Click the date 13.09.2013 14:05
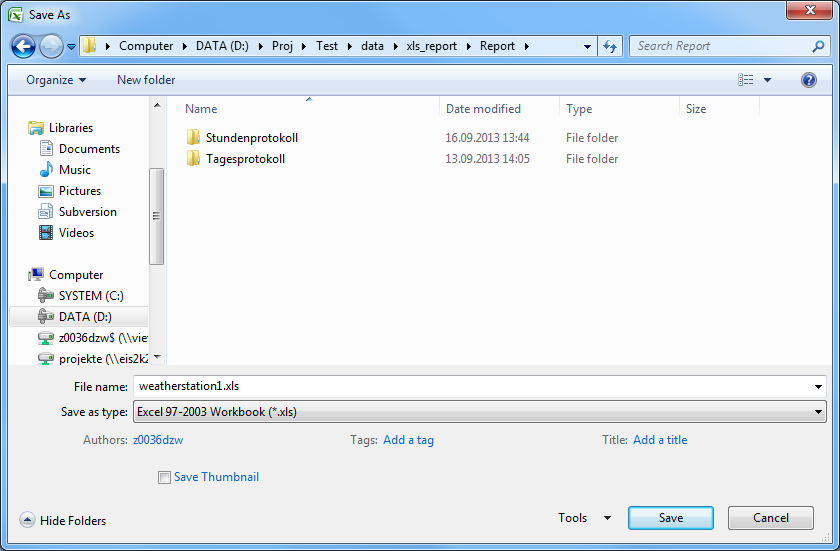840x551 pixels. 487,158
